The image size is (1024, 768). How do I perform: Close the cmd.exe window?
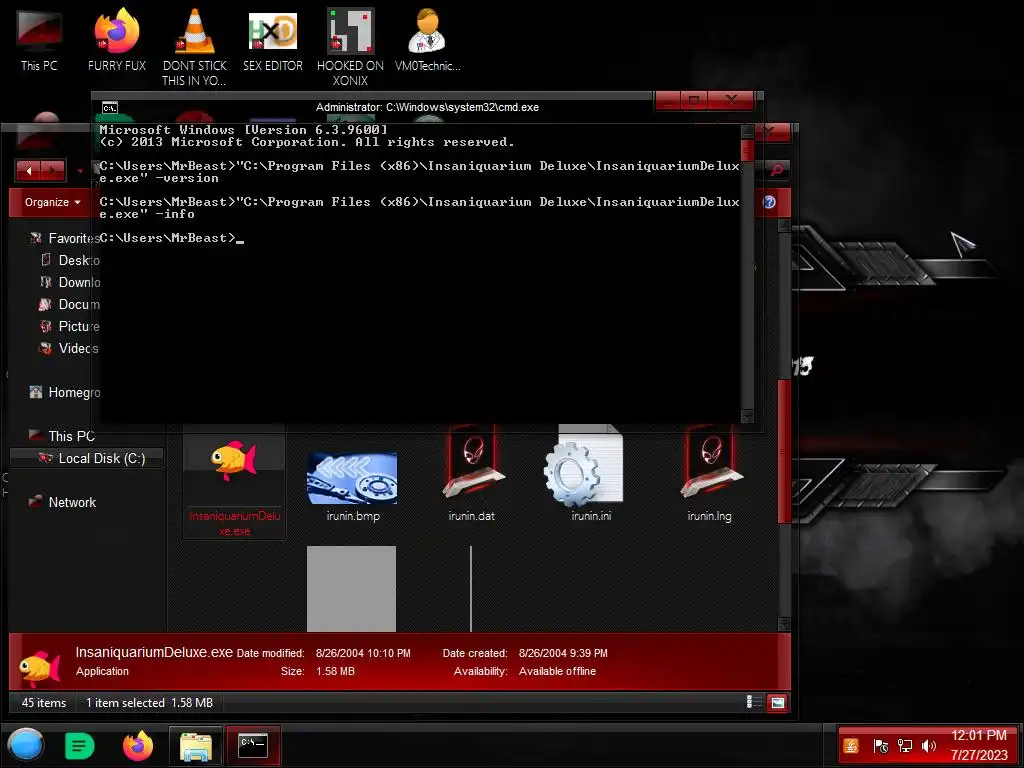(x=731, y=101)
